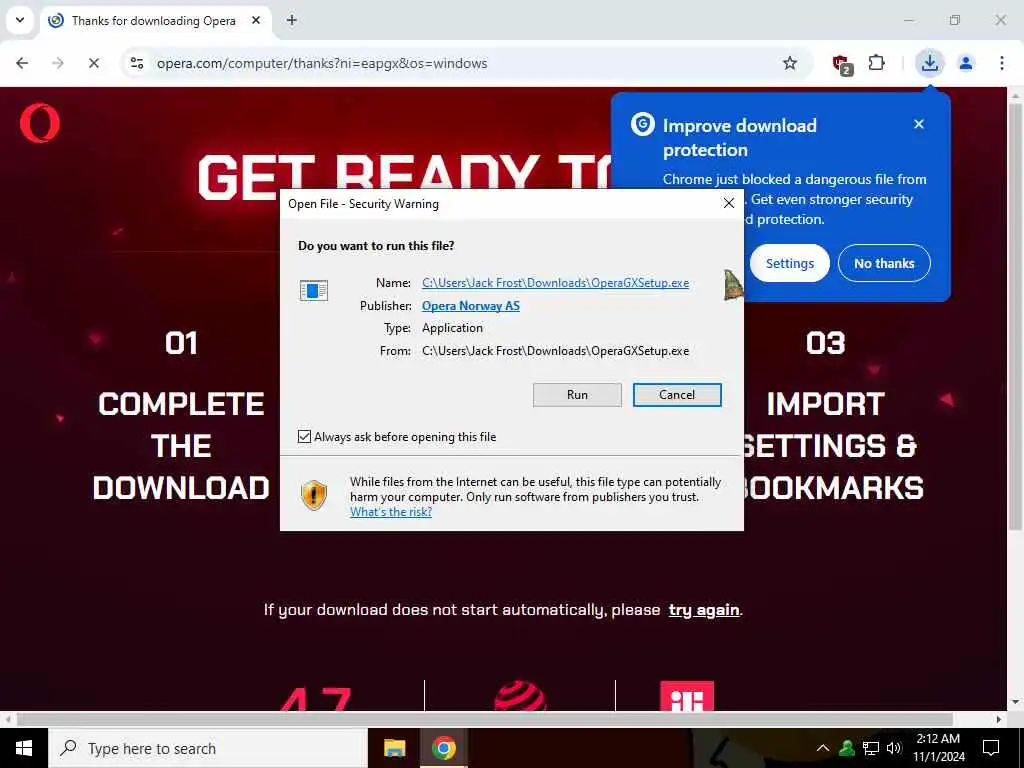Close the 'Thanks for downloading Opera' tab
This screenshot has width=1024, height=768.
256,20
